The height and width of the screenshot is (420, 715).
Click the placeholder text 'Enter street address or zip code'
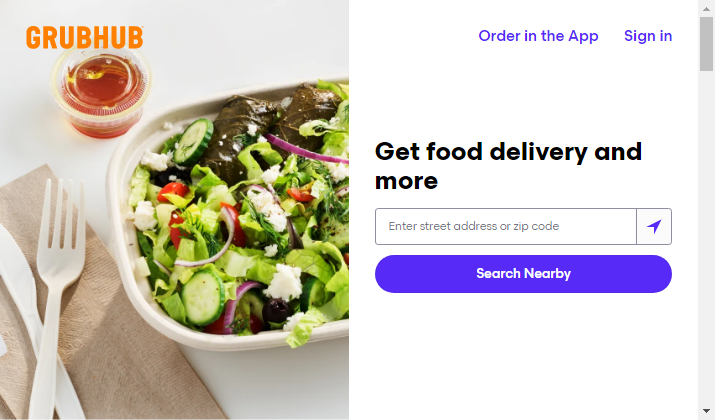pyautogui.click(x=473, y=226)
